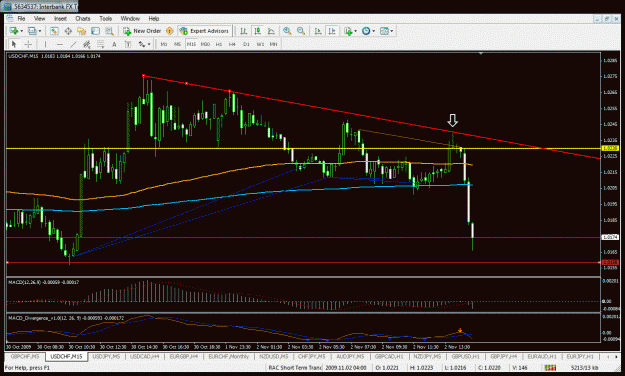Open the Strategy Tester icon

click(x=109, y=31)
